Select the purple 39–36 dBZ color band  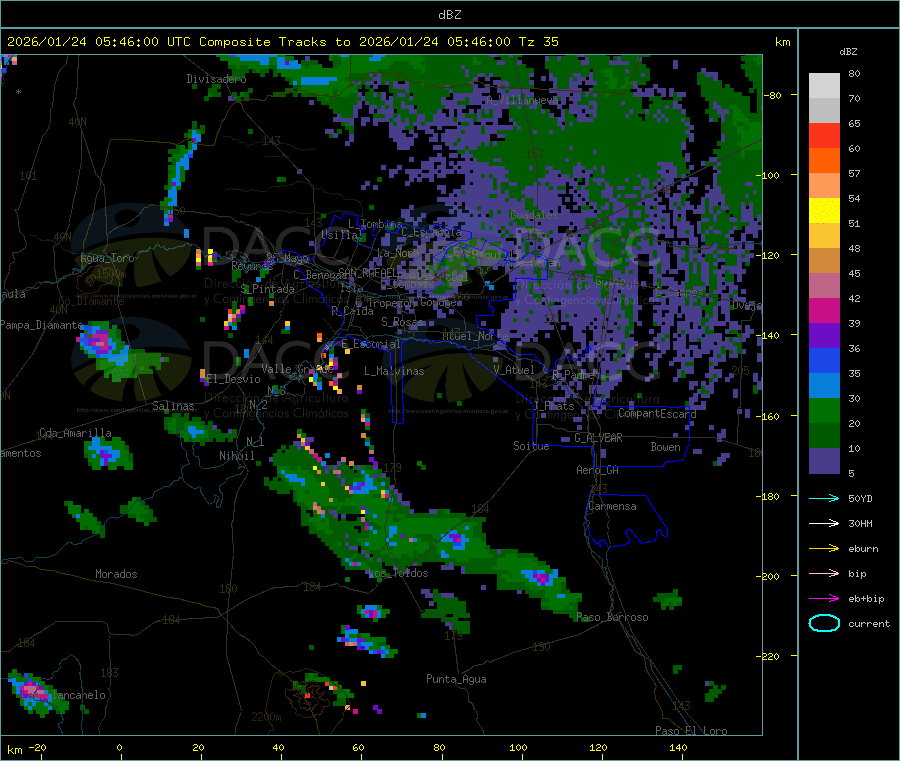point(824,336)
